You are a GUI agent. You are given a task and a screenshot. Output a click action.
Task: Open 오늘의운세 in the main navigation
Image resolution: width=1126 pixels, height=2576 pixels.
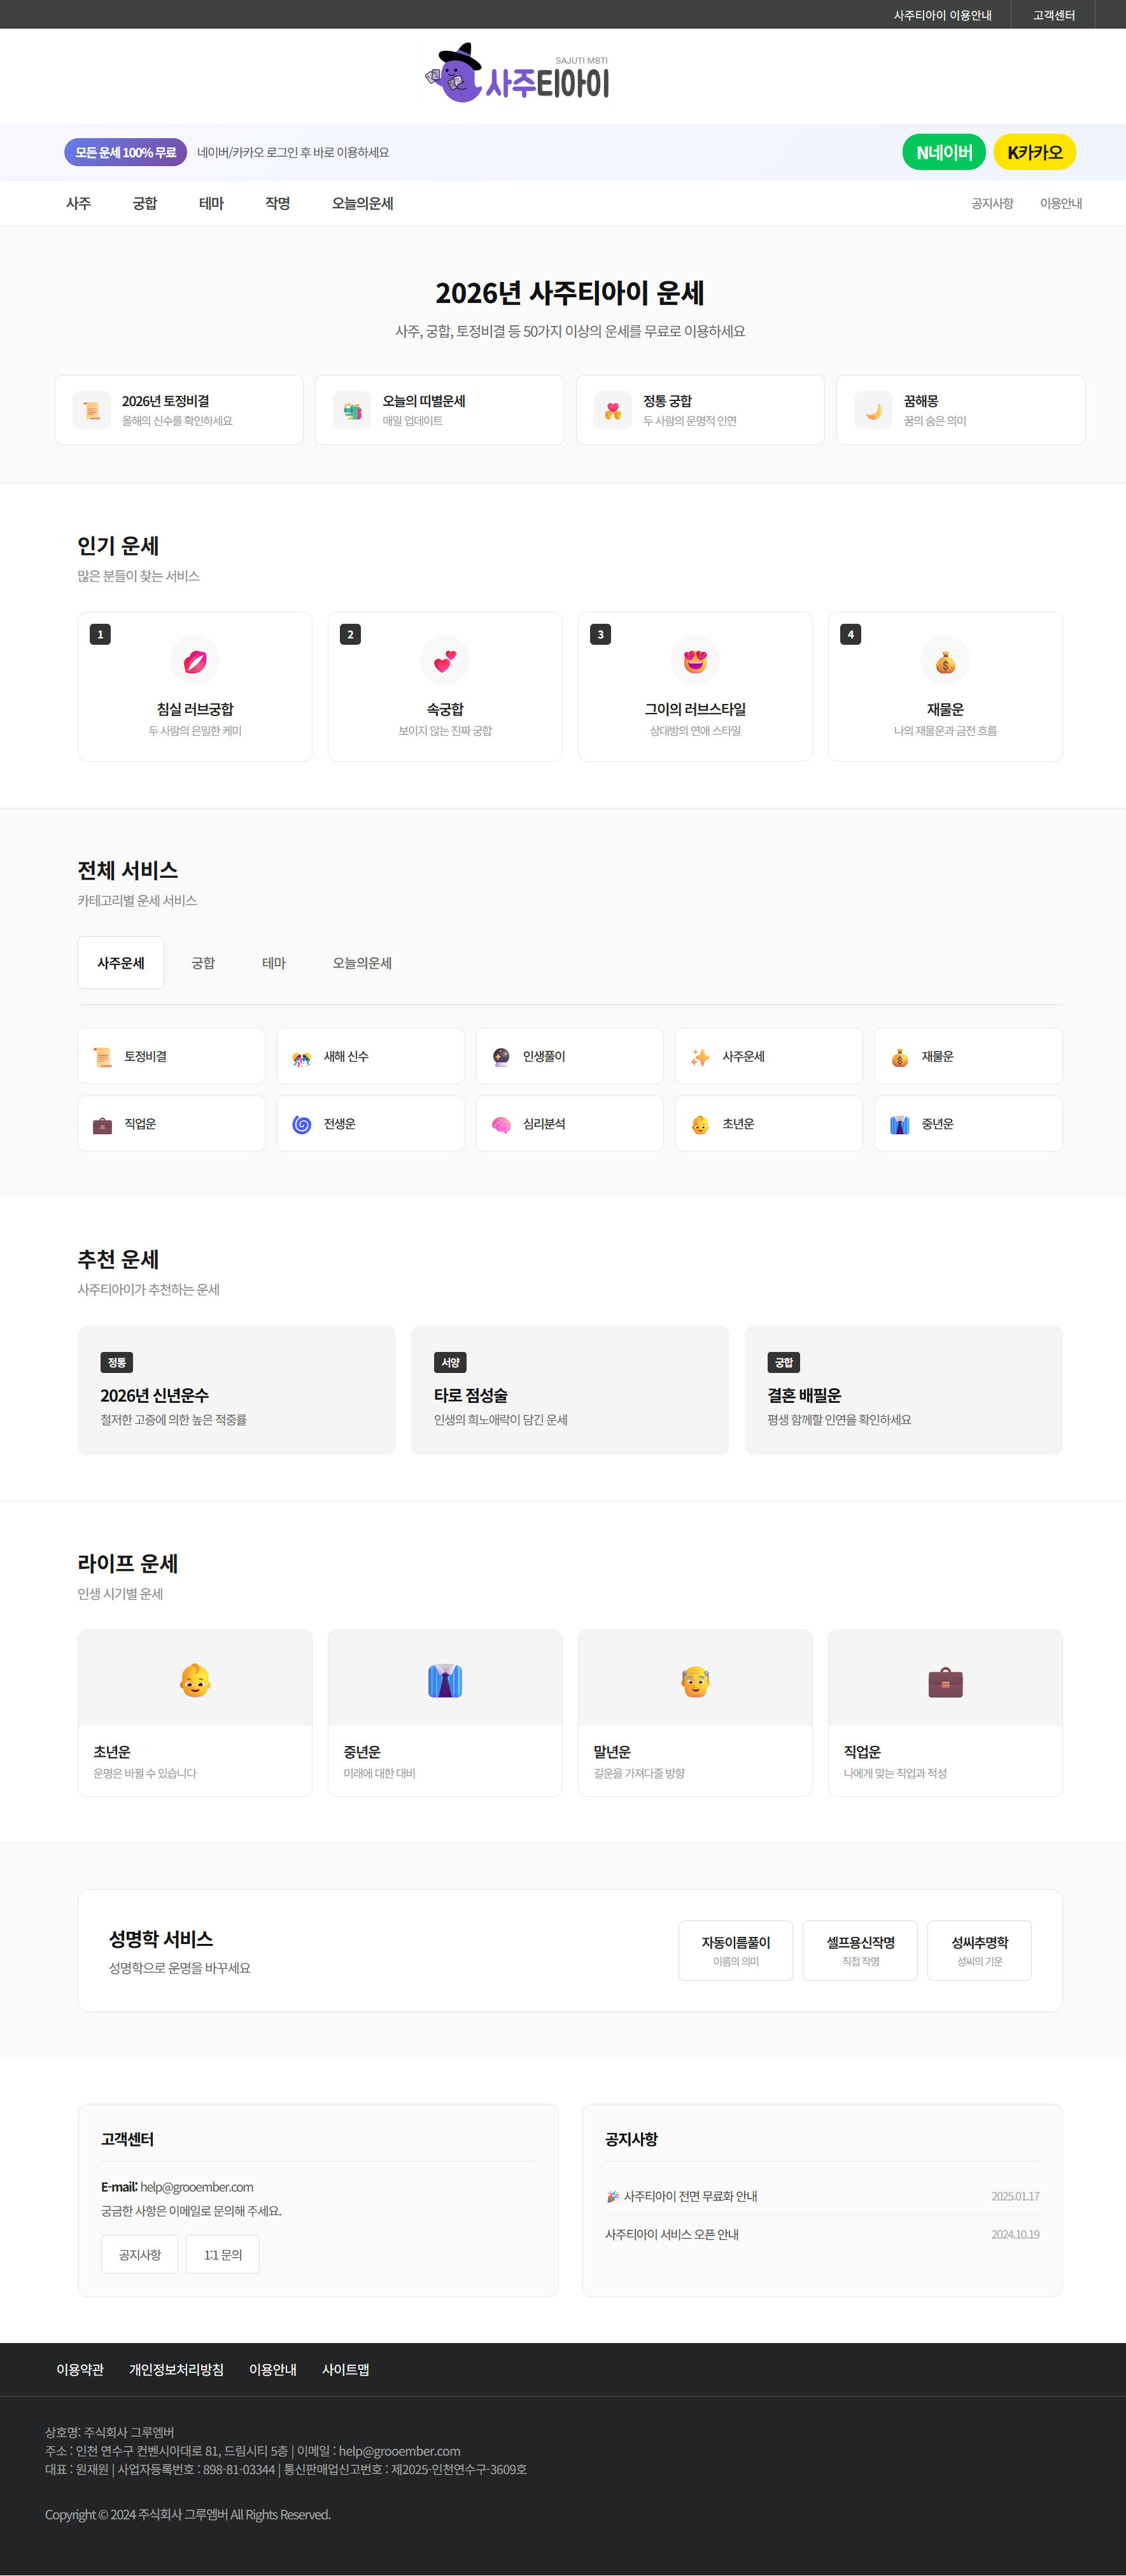pyautogui.click(x=362, y=203)
